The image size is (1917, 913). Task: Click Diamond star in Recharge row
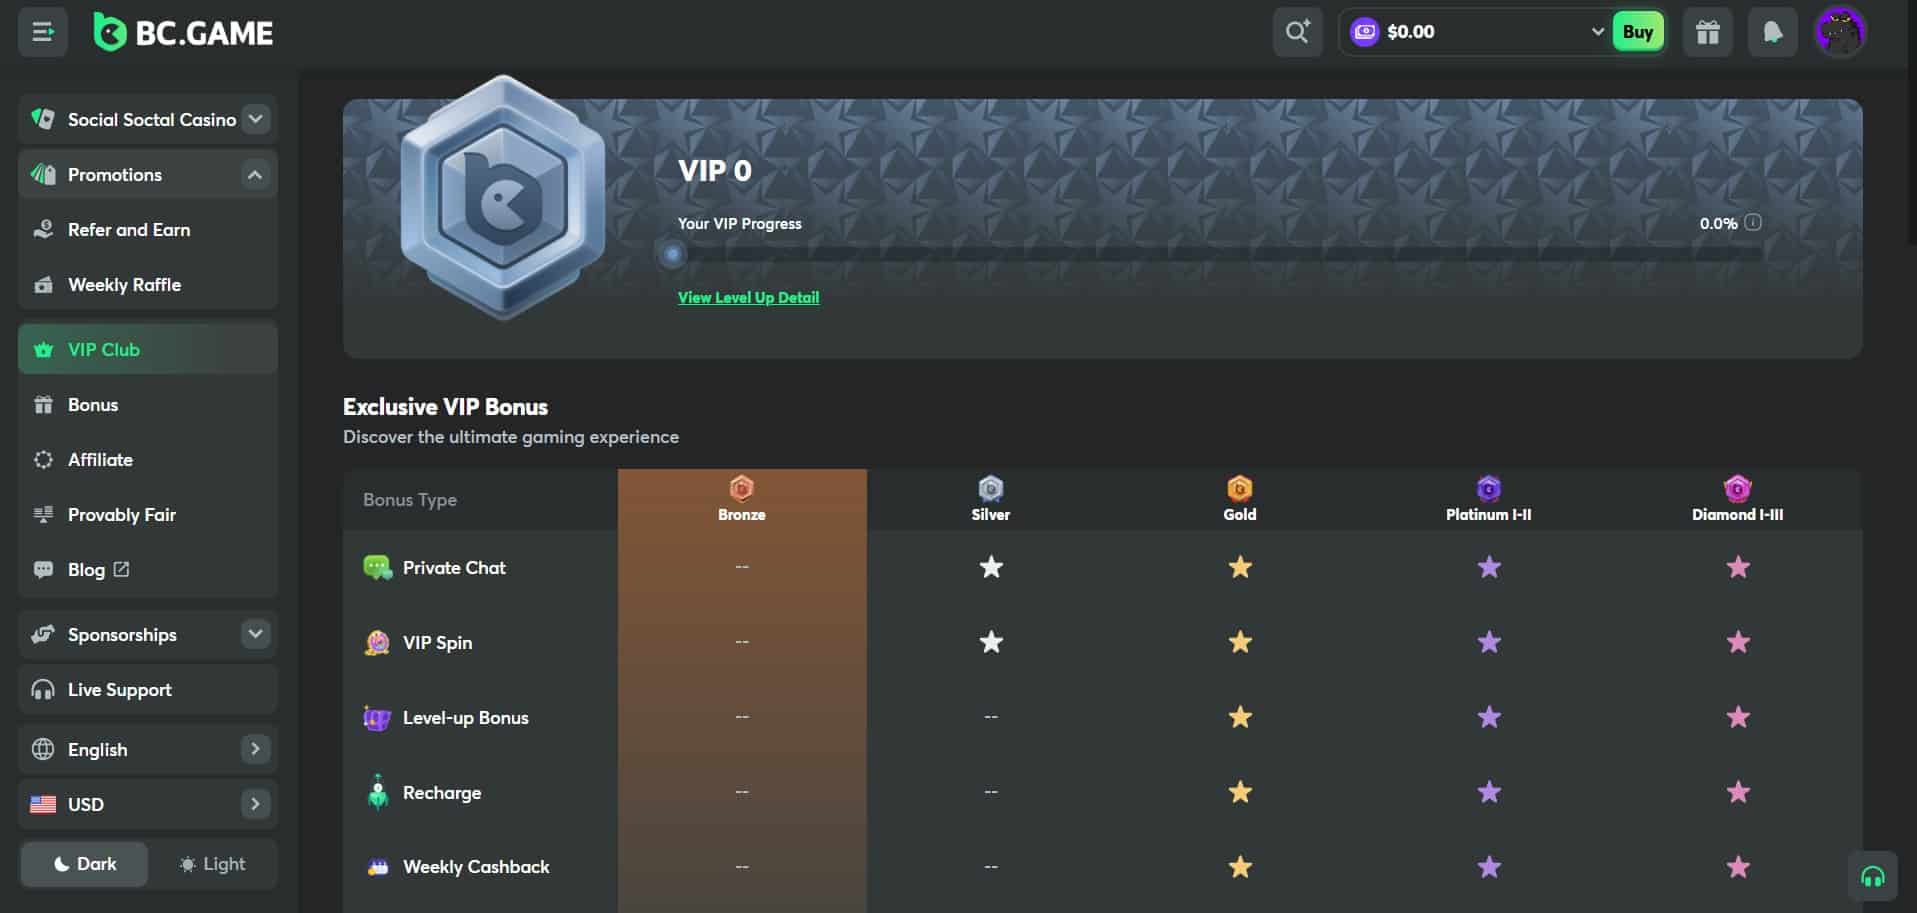1738,792
